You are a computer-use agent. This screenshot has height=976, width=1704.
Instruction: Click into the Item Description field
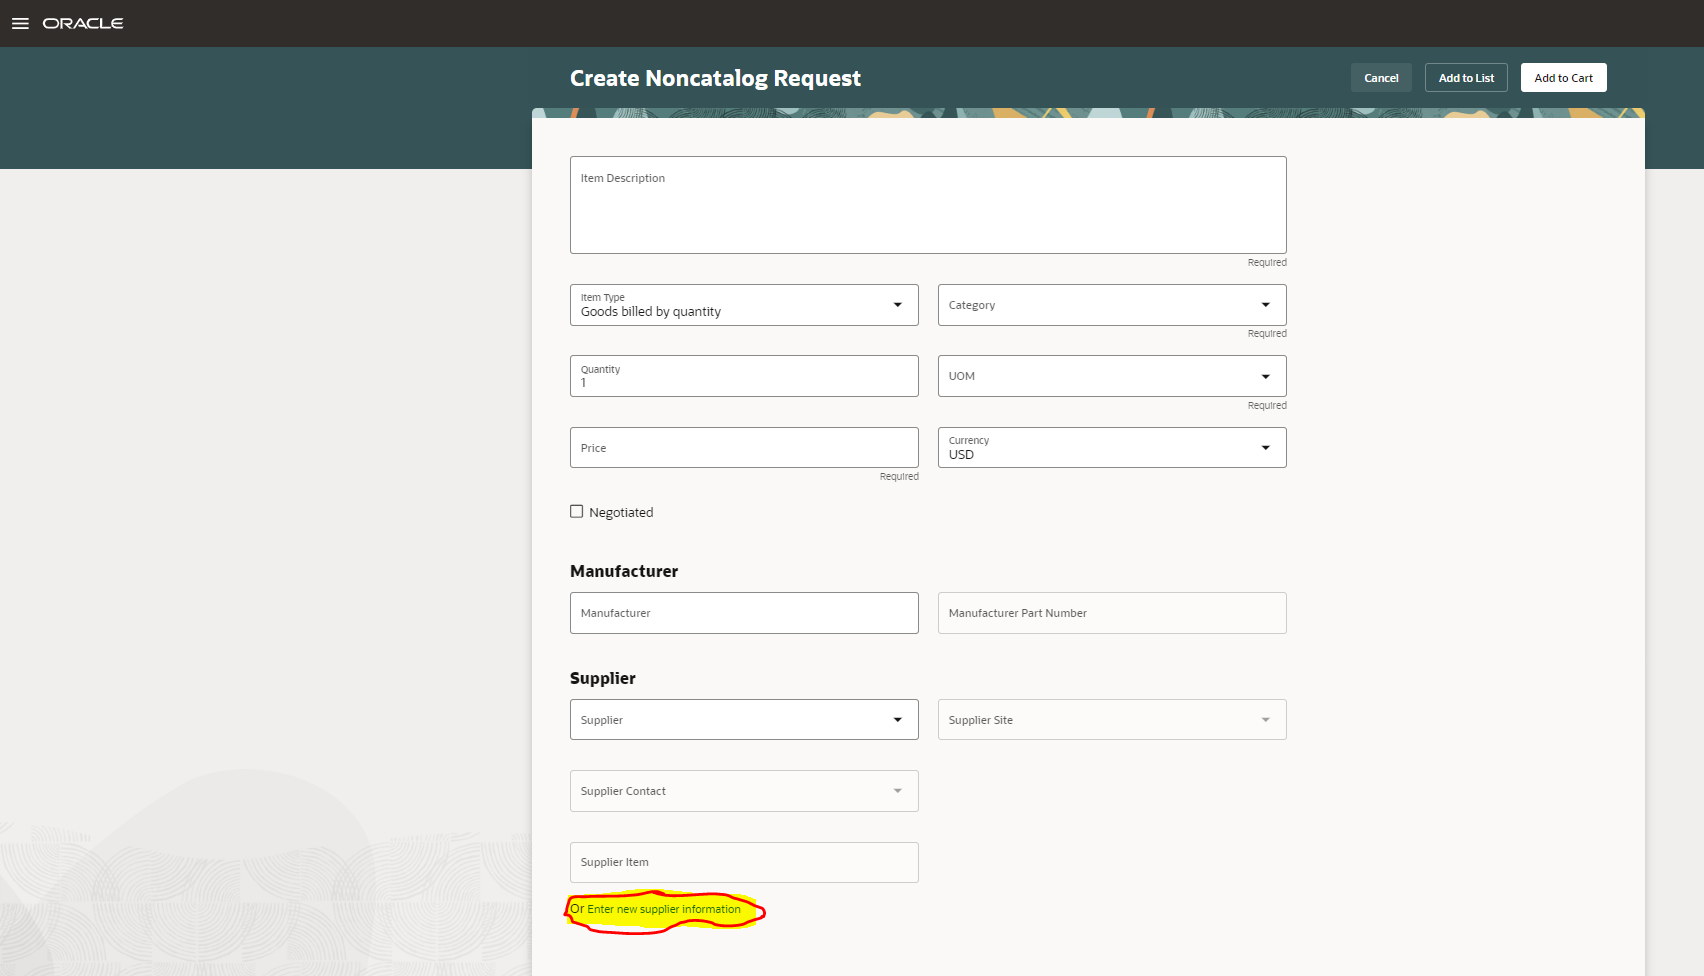pos(927,204)
